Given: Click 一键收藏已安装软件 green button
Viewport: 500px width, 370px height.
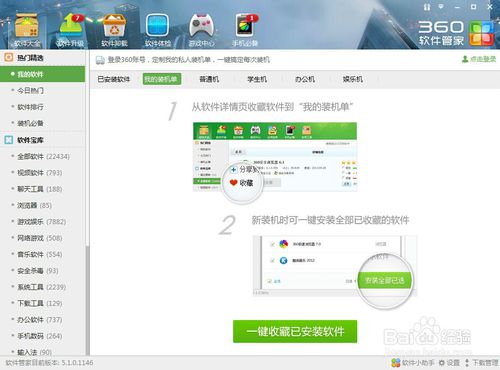Looking at the screenshot, I should tap(295, 331).
